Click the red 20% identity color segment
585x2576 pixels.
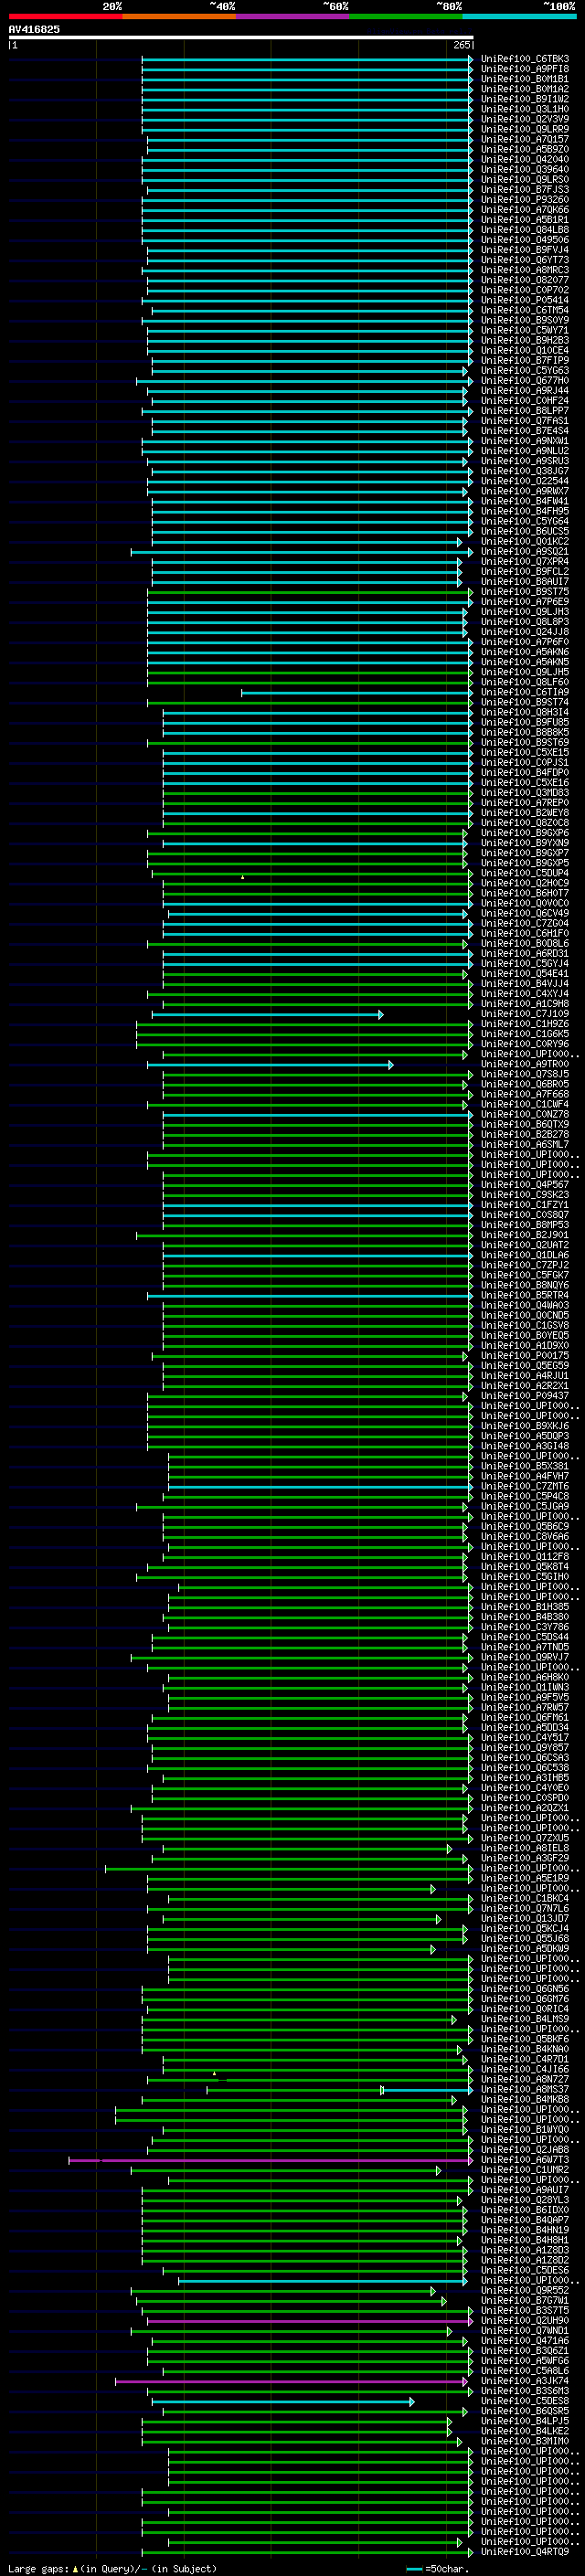[x=65, y=16]
